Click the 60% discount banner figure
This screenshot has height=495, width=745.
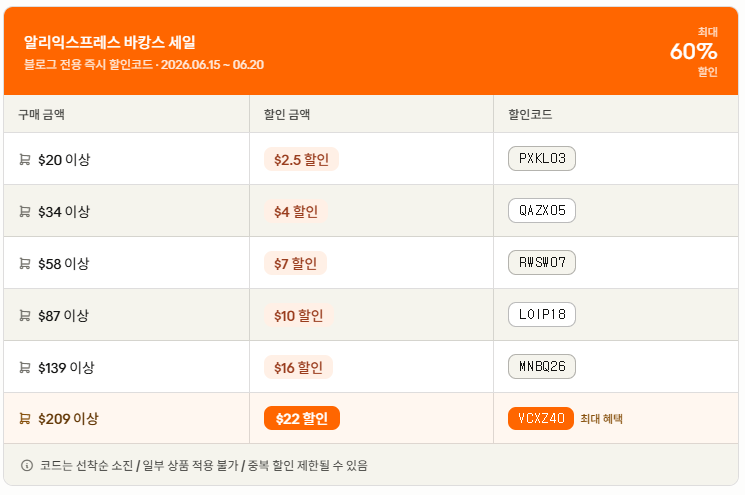(693, 51)
